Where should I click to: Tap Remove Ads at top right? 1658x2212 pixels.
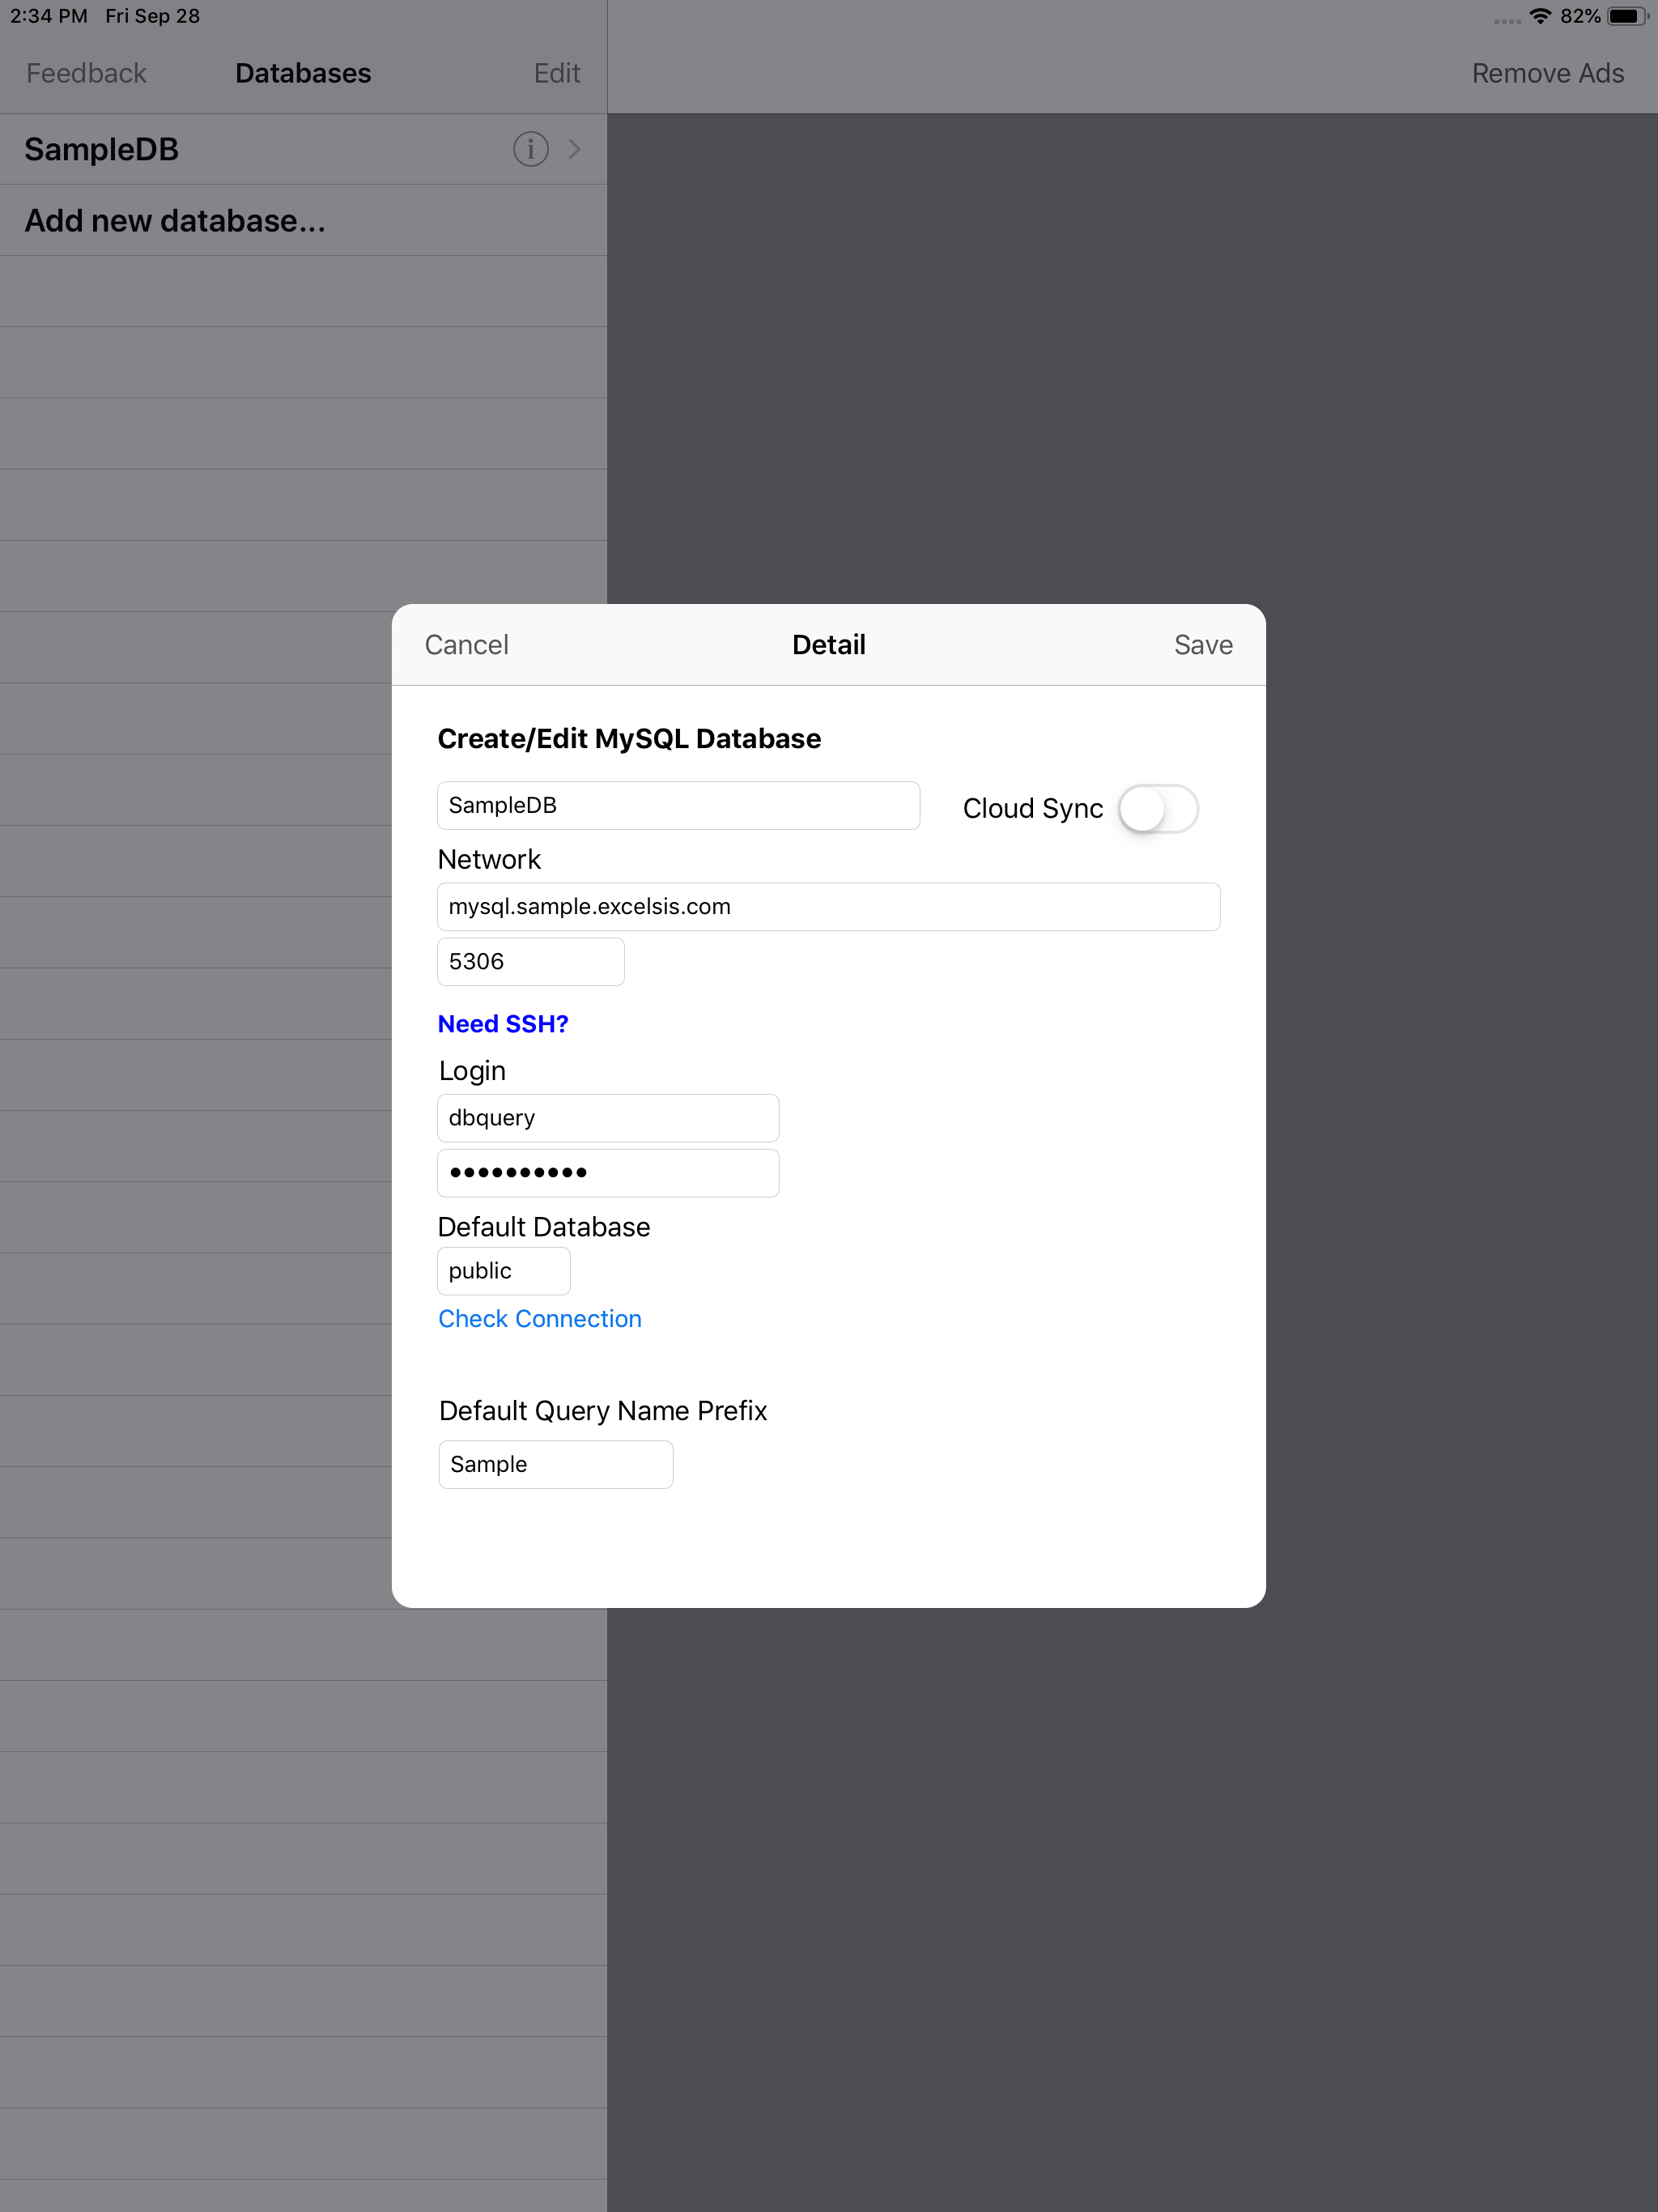[x=1547, y=73]
